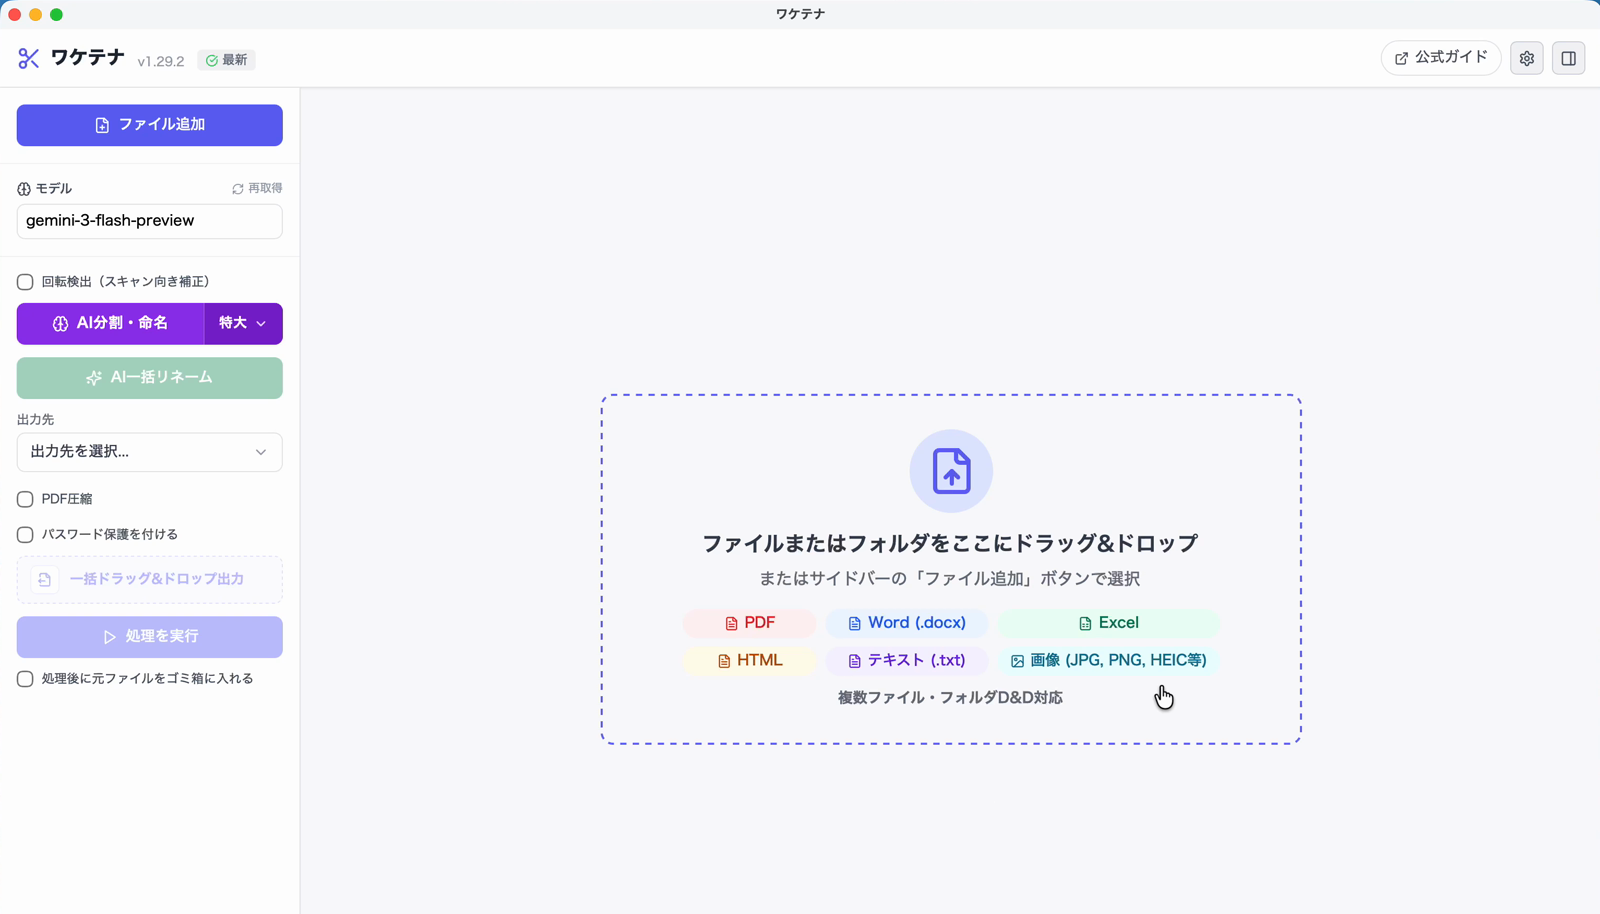Click the scissors app logo icon
Viewport: 1600px width, 914px height.
click(28, 58)
